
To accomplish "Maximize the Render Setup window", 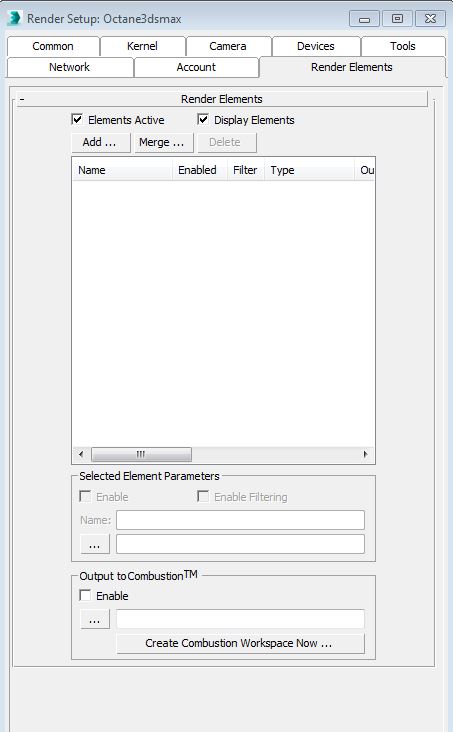I will pyautogui.click(x=397, y=19).
